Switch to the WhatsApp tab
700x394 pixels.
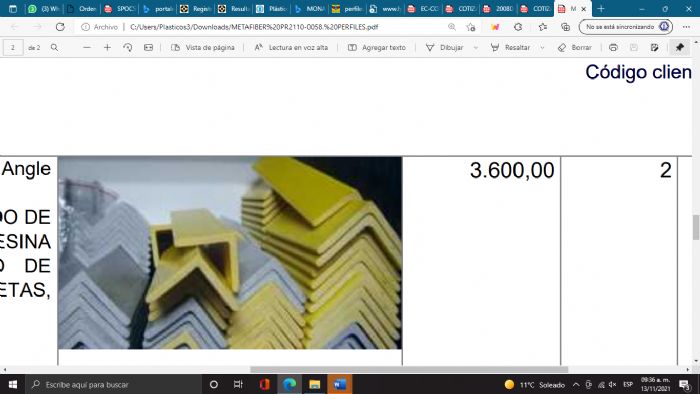[x=44, y=8]
